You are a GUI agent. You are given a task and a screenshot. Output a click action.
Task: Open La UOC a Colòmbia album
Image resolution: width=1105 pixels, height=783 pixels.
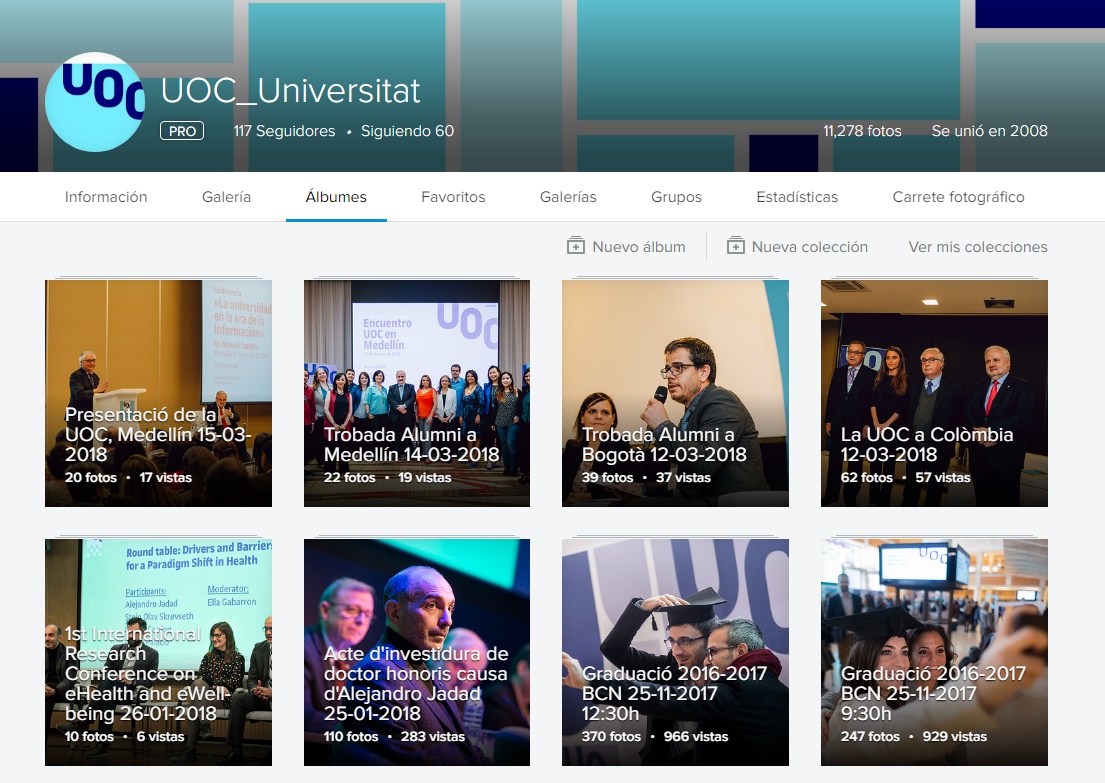point(934,393)
